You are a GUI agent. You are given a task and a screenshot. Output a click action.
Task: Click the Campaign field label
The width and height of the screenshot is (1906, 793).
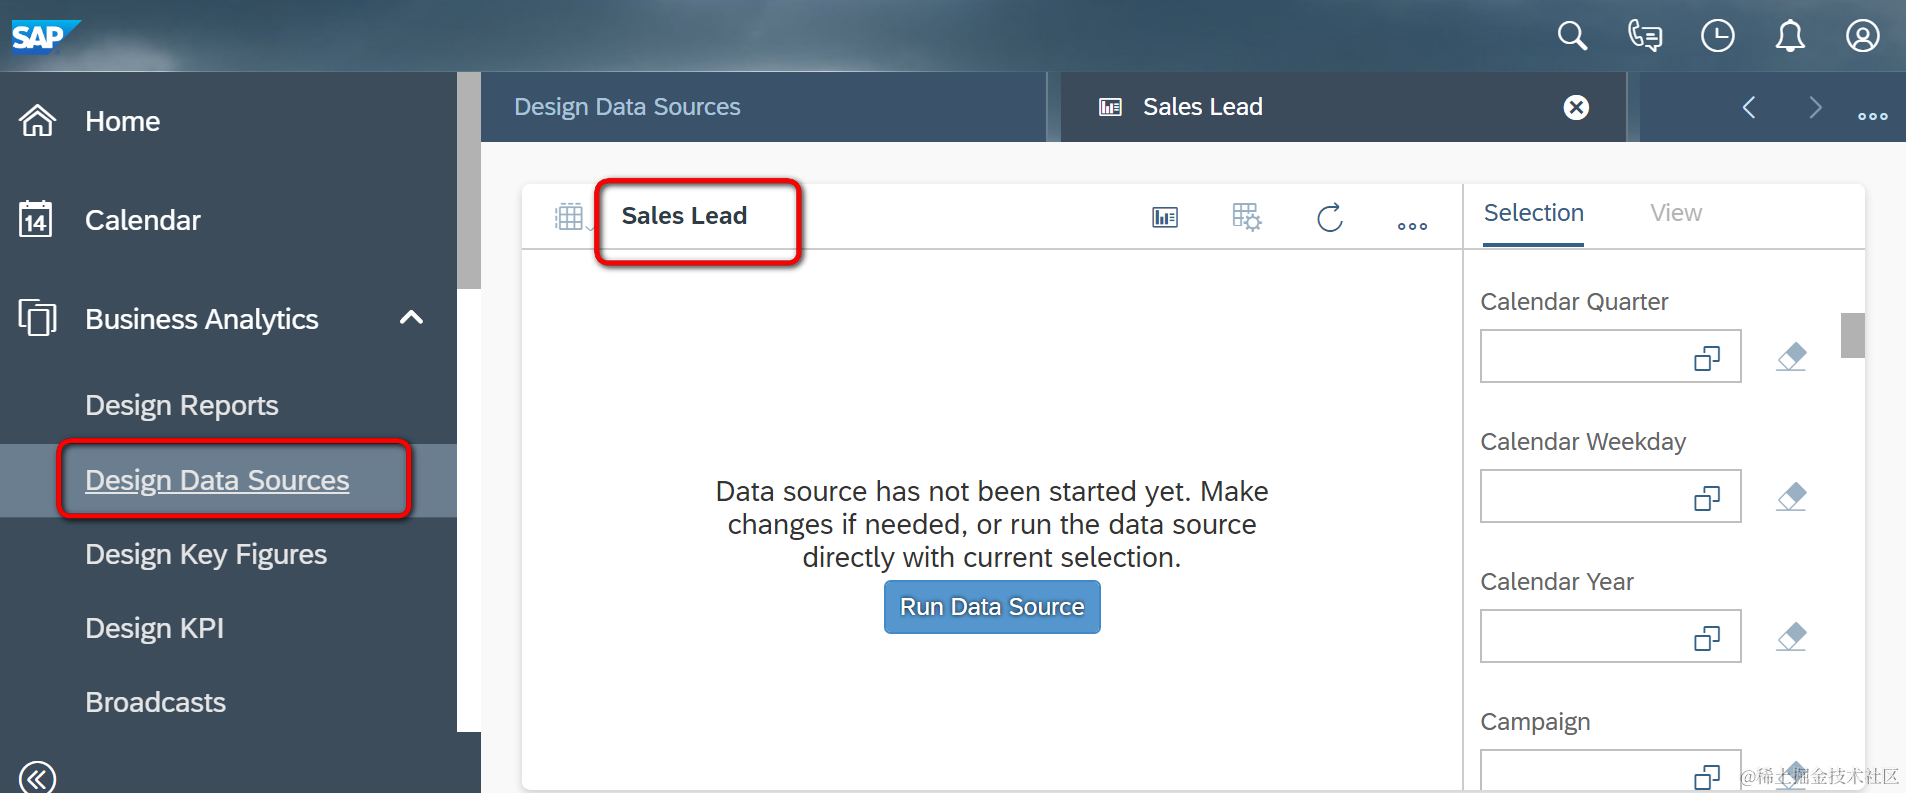(1535, 722)
